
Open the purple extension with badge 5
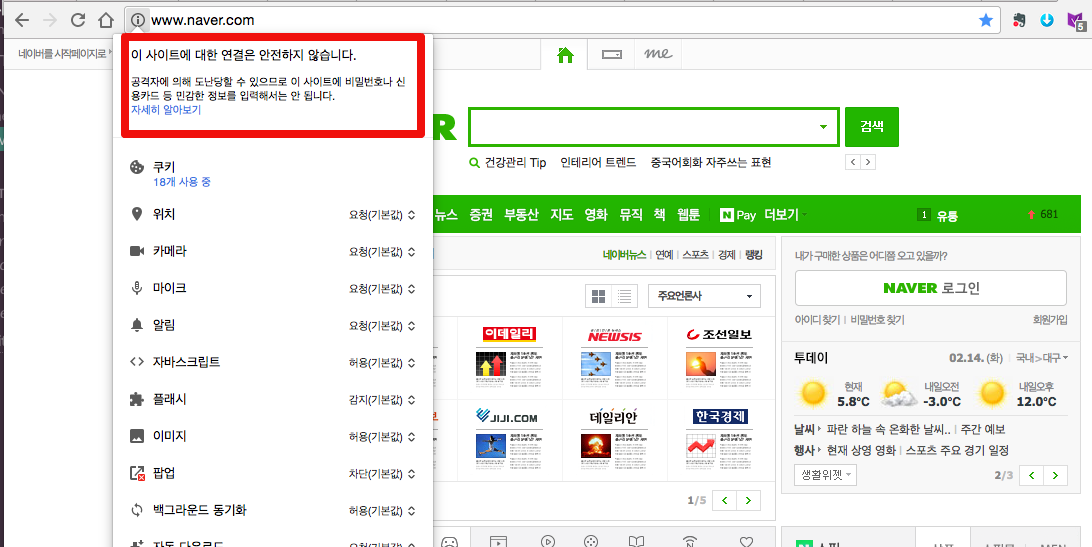pyautogui.click(x=1076, y=21)
